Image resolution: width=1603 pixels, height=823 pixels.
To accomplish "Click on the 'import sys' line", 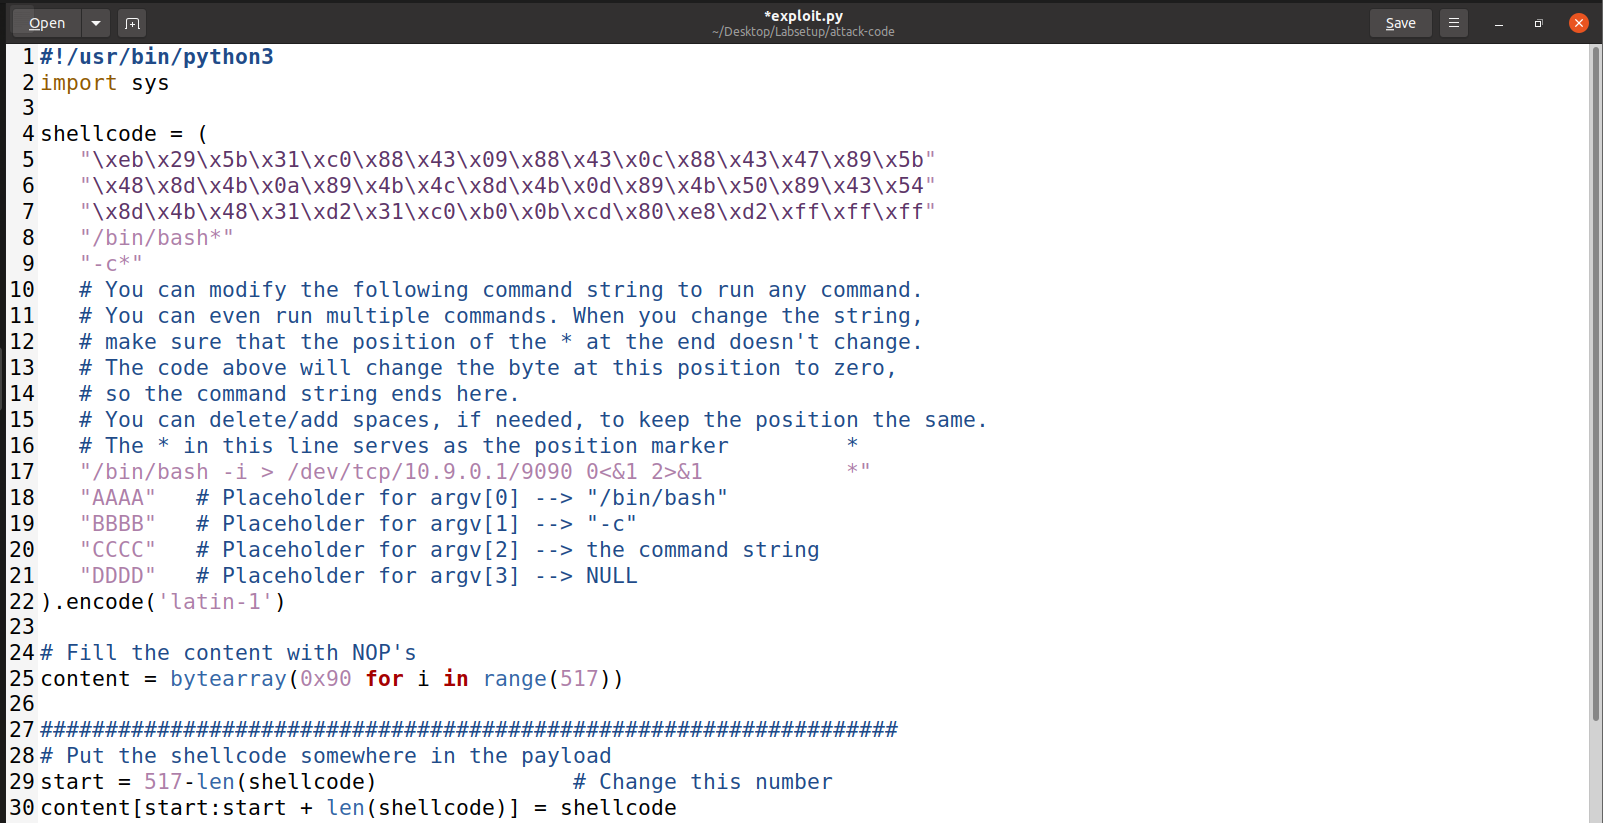I will tap(105, 83).
